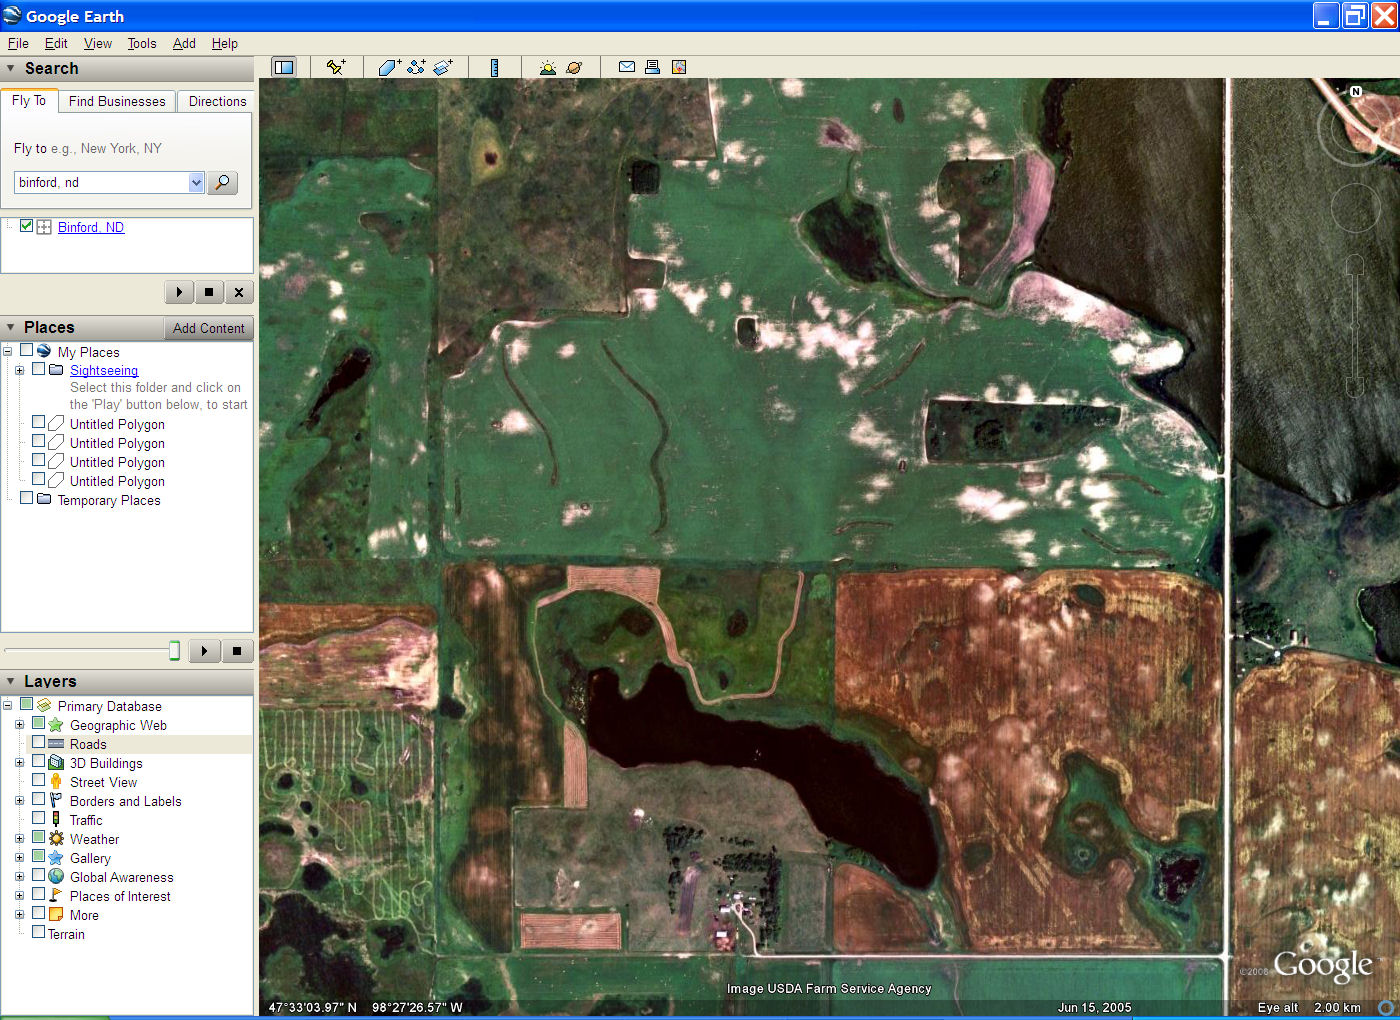The height and width of the screenshot is (1020, 1400).
Task: Switch to Find Businesses tab
Action: 117,101
